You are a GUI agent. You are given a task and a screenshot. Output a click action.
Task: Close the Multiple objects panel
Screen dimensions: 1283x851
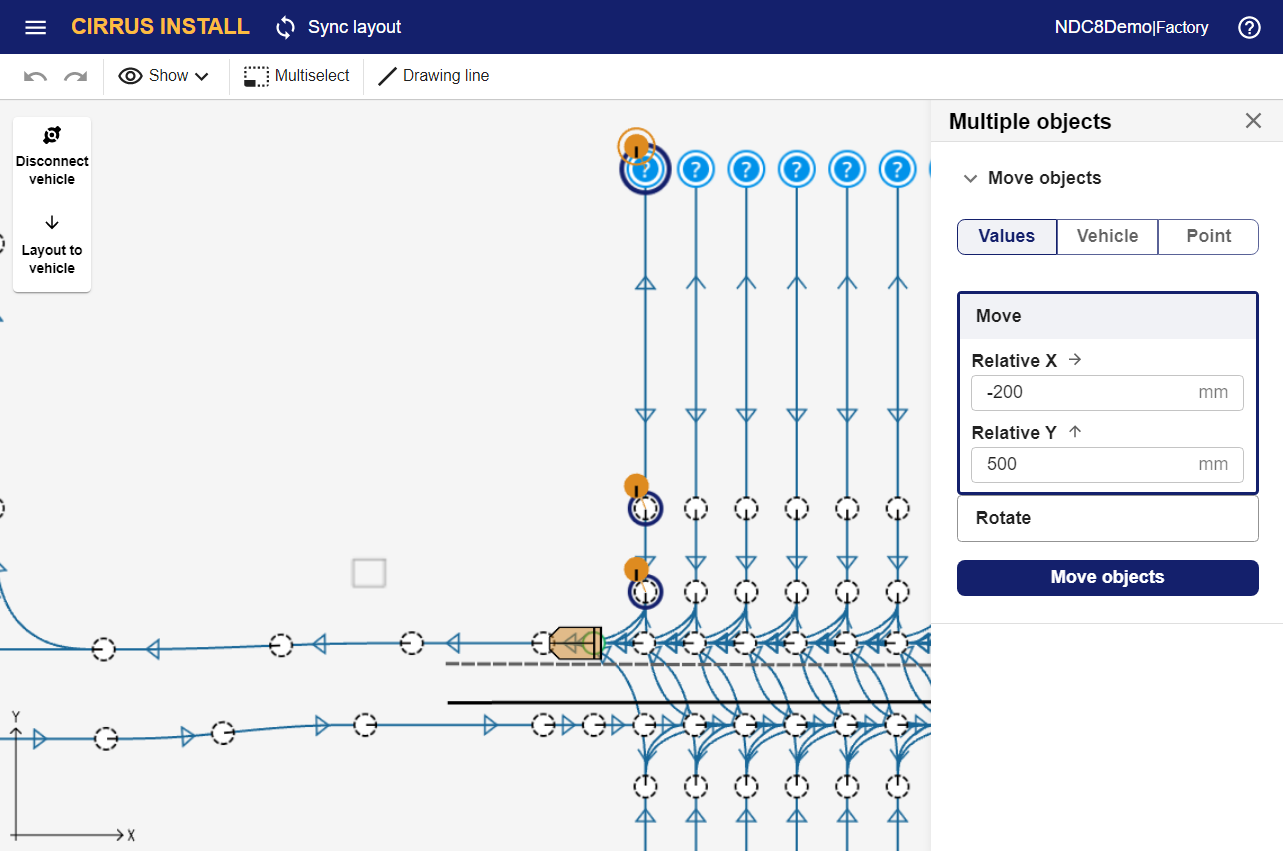pyautogui.click(x=1253, y=121)
